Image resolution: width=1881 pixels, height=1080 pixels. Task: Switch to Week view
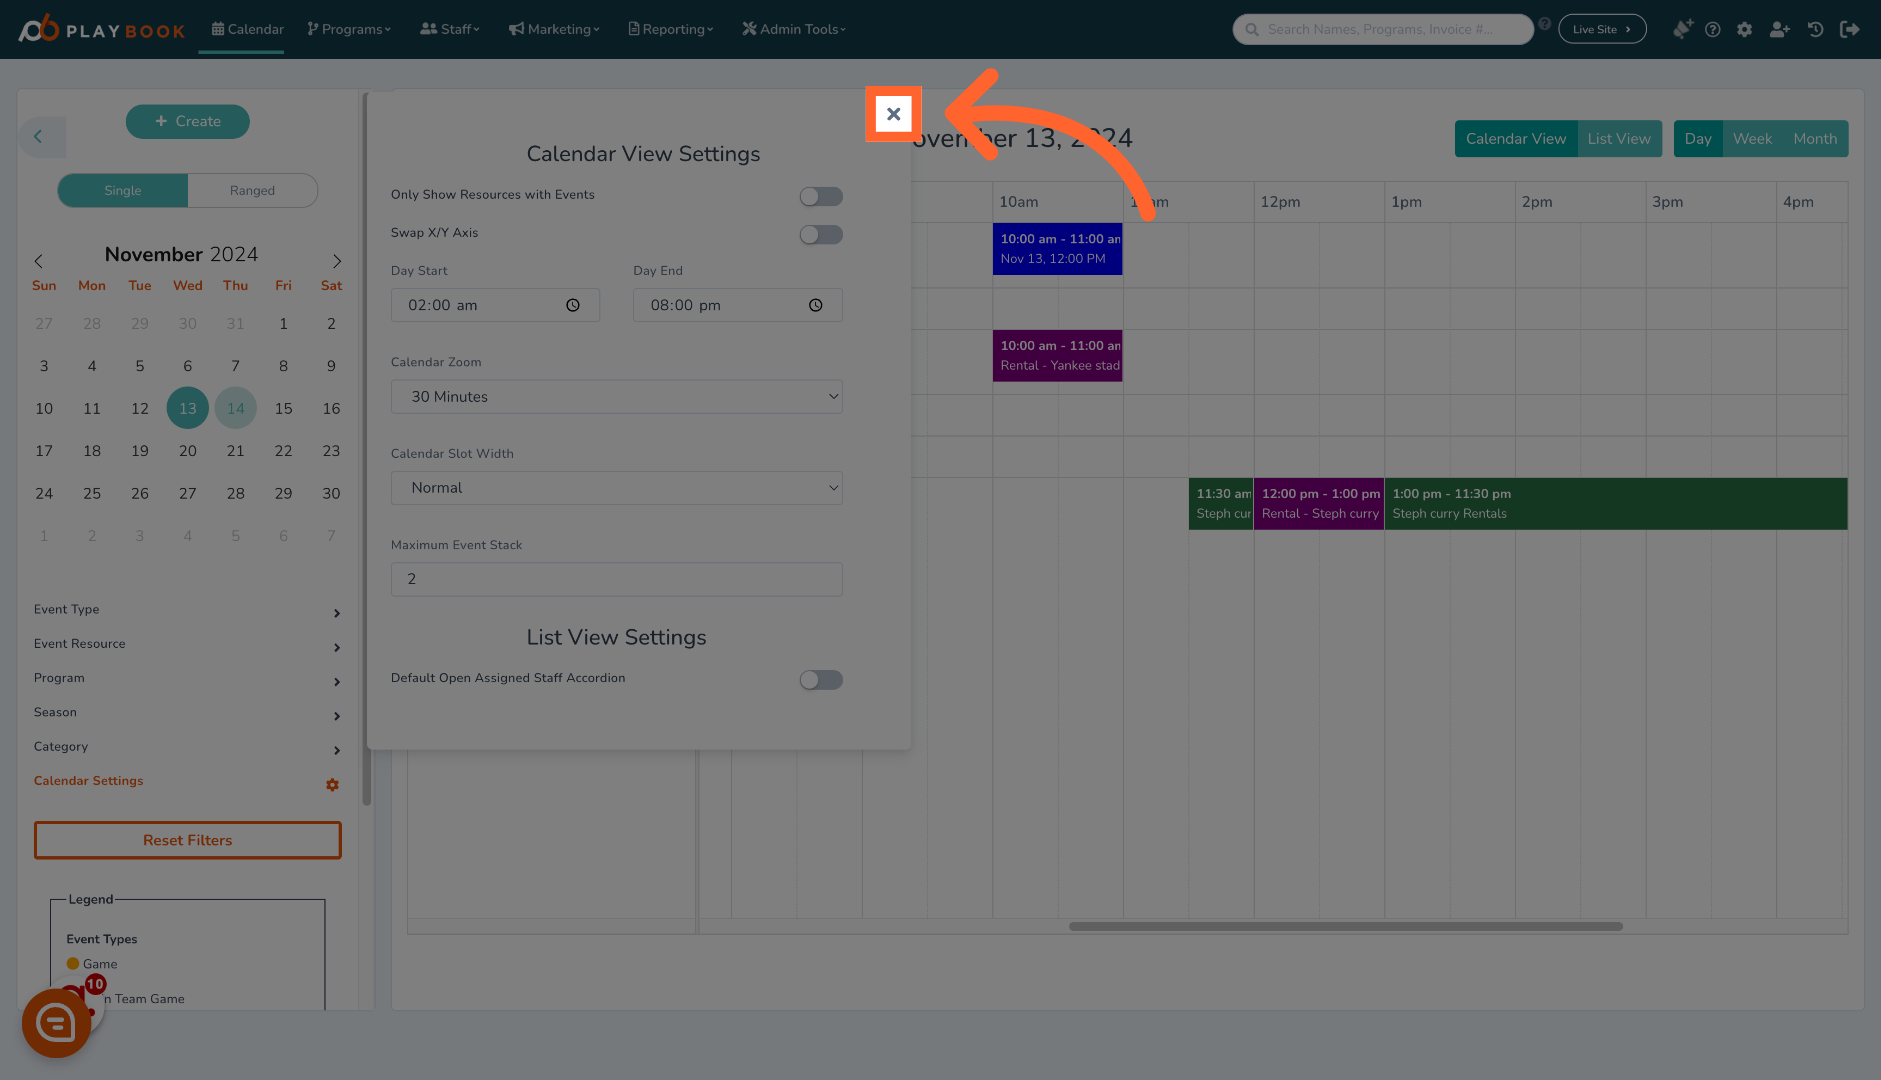(1752, 139)
